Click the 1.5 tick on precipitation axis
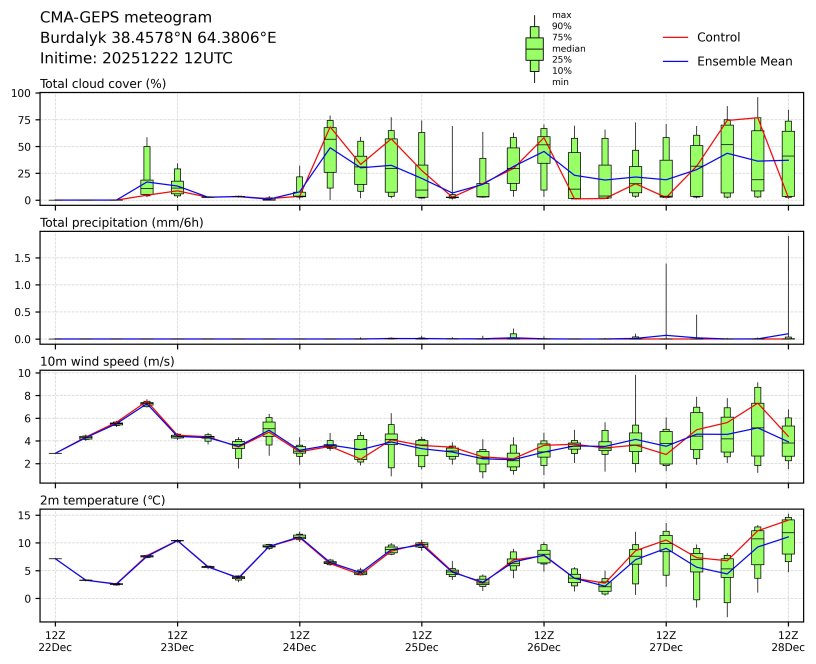This screenshot has width=816, height=664. [26, 258]
